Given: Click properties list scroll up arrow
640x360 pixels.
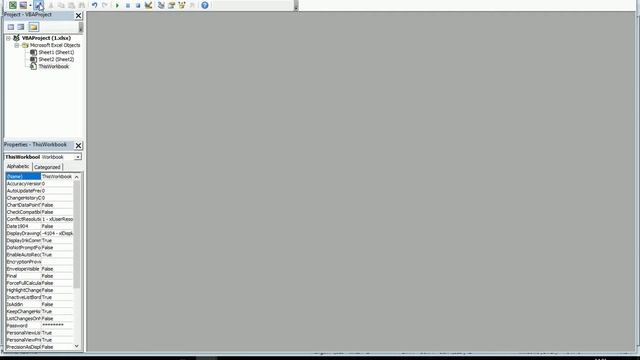Looking at the screenshot, I should click(77, 177).
